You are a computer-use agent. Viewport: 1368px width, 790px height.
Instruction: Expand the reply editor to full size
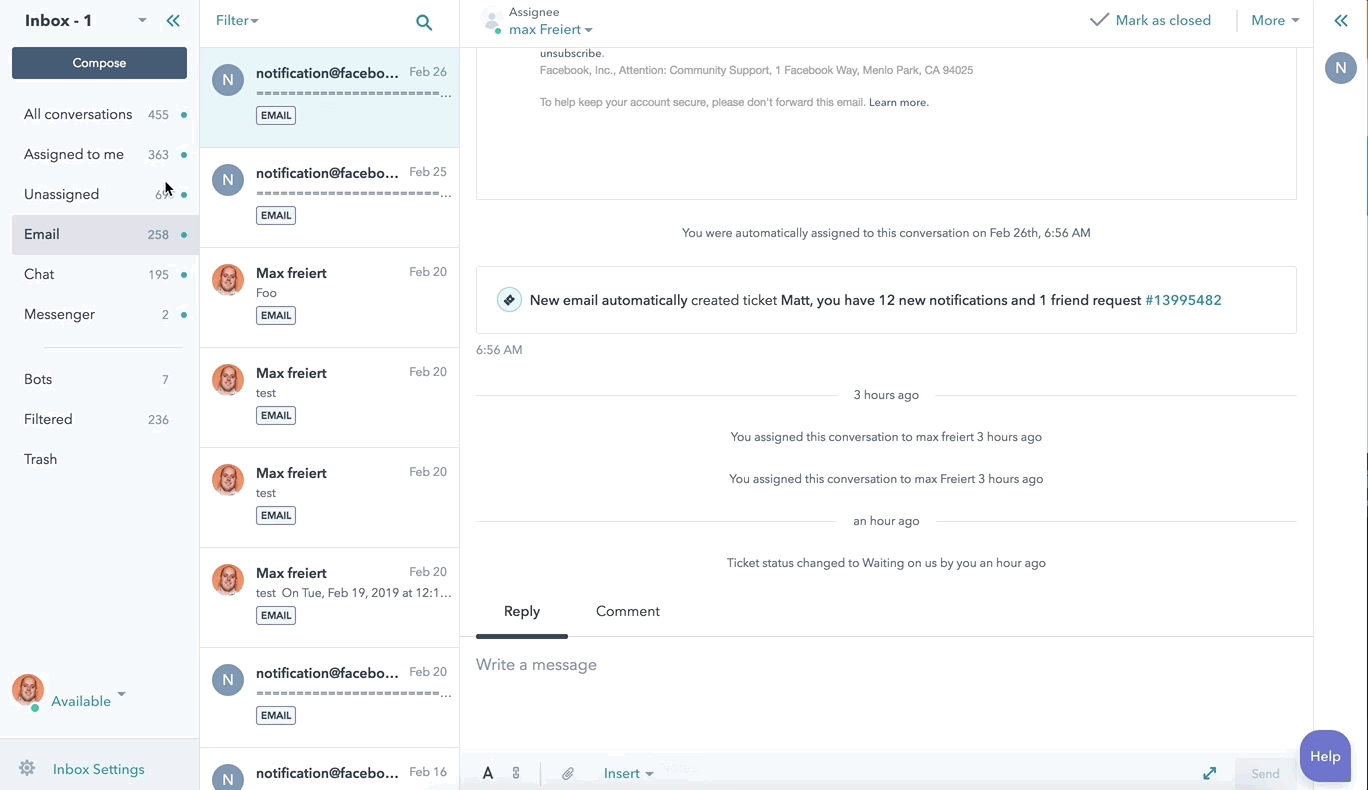tap(1209, 773)
